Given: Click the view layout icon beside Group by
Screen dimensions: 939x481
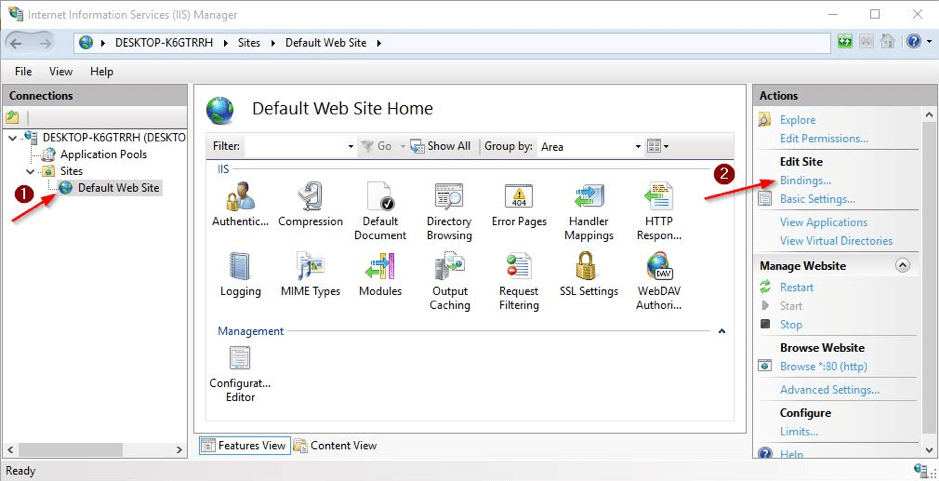Looking at the screenshot, I should pyautogui.click(x=653, y=146).
